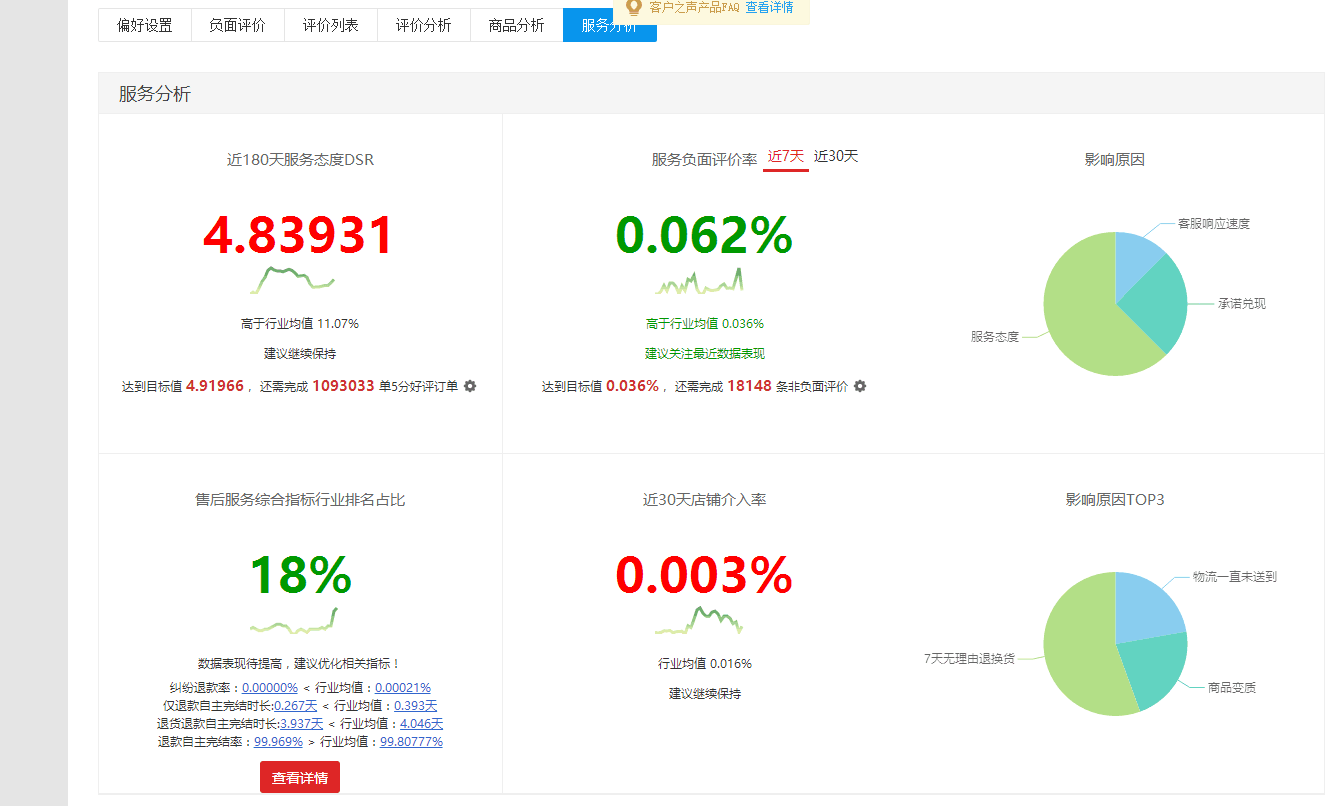The image size is (1342, 806).
Task: Click 影响原因TOP3 heading
Action: [1115, 499]
